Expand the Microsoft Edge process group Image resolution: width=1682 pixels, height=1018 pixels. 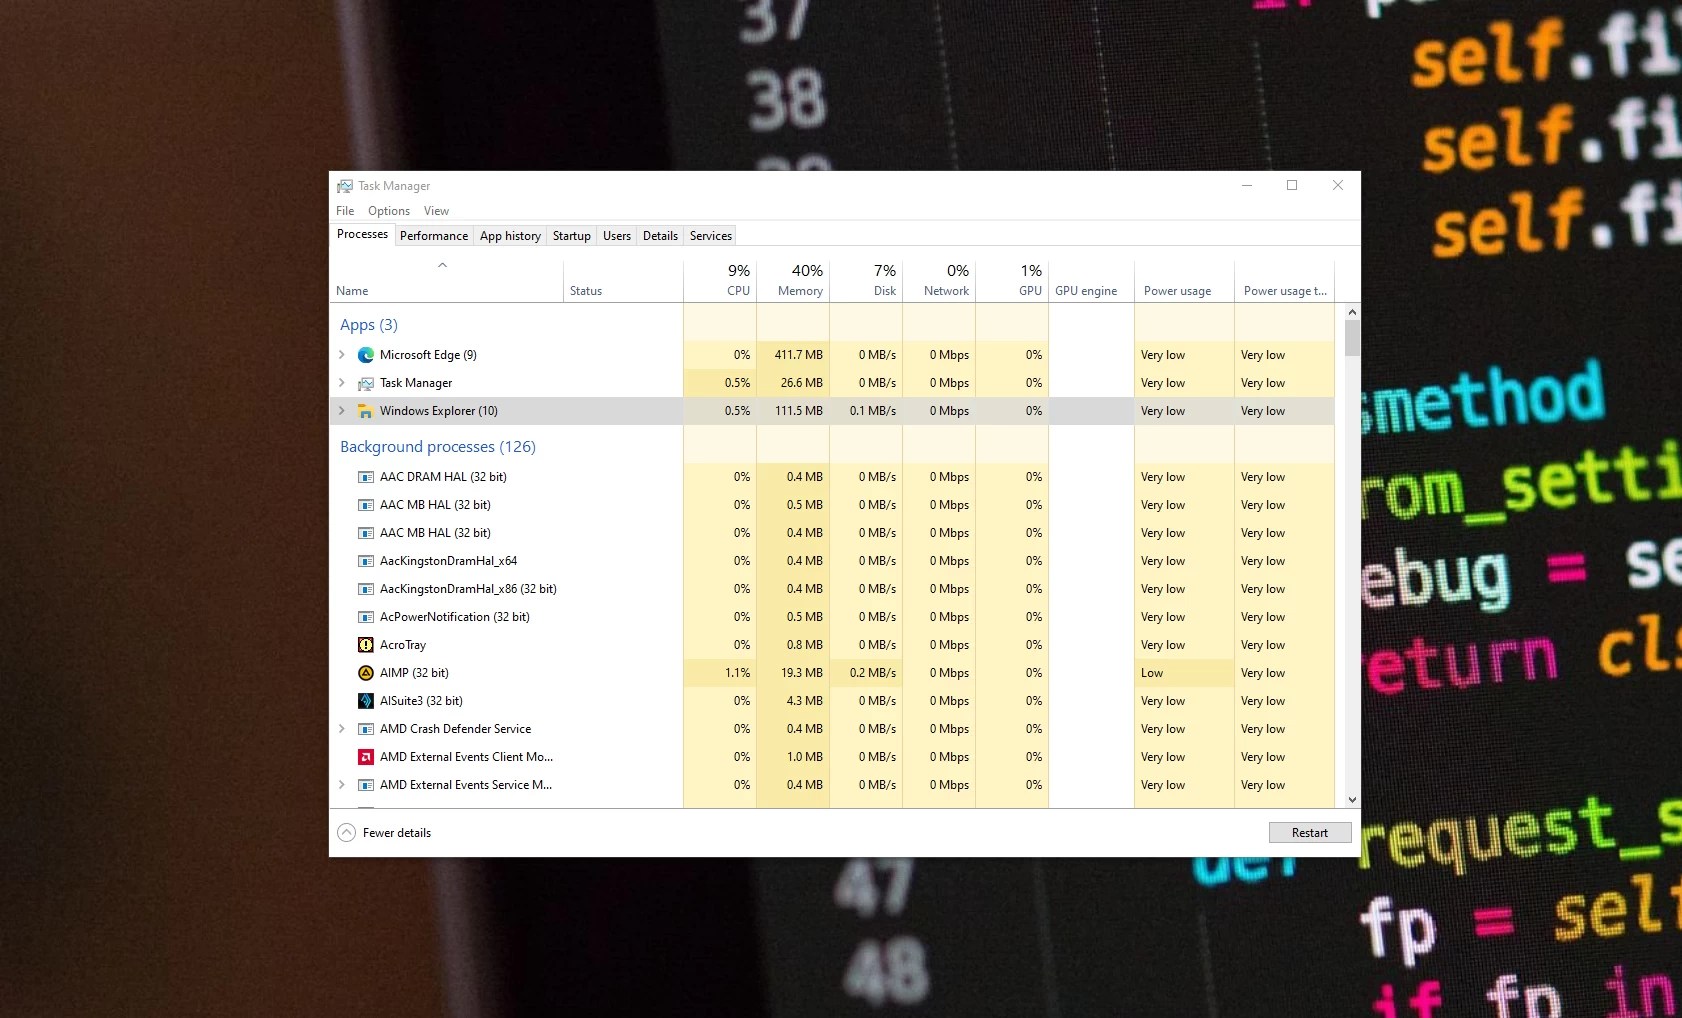pyautogui.click(x=344, y=354)
